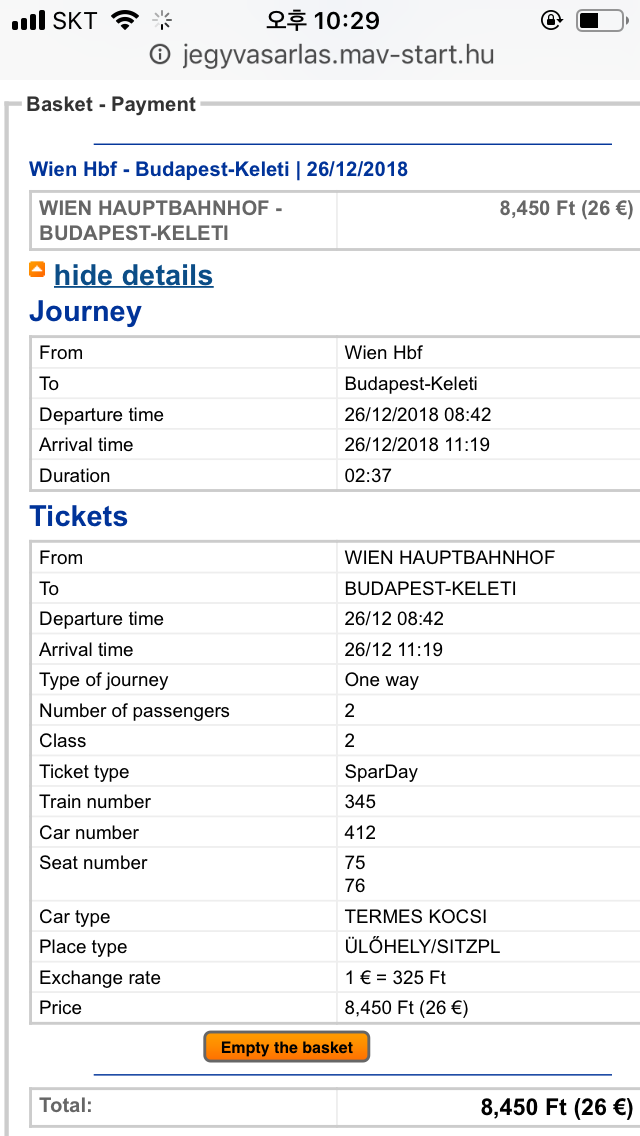Image resolution: width=640 pixels, height=1136 pixels.
Task: Tap the orange collapse arrow icon
Action: pos(37,270)
